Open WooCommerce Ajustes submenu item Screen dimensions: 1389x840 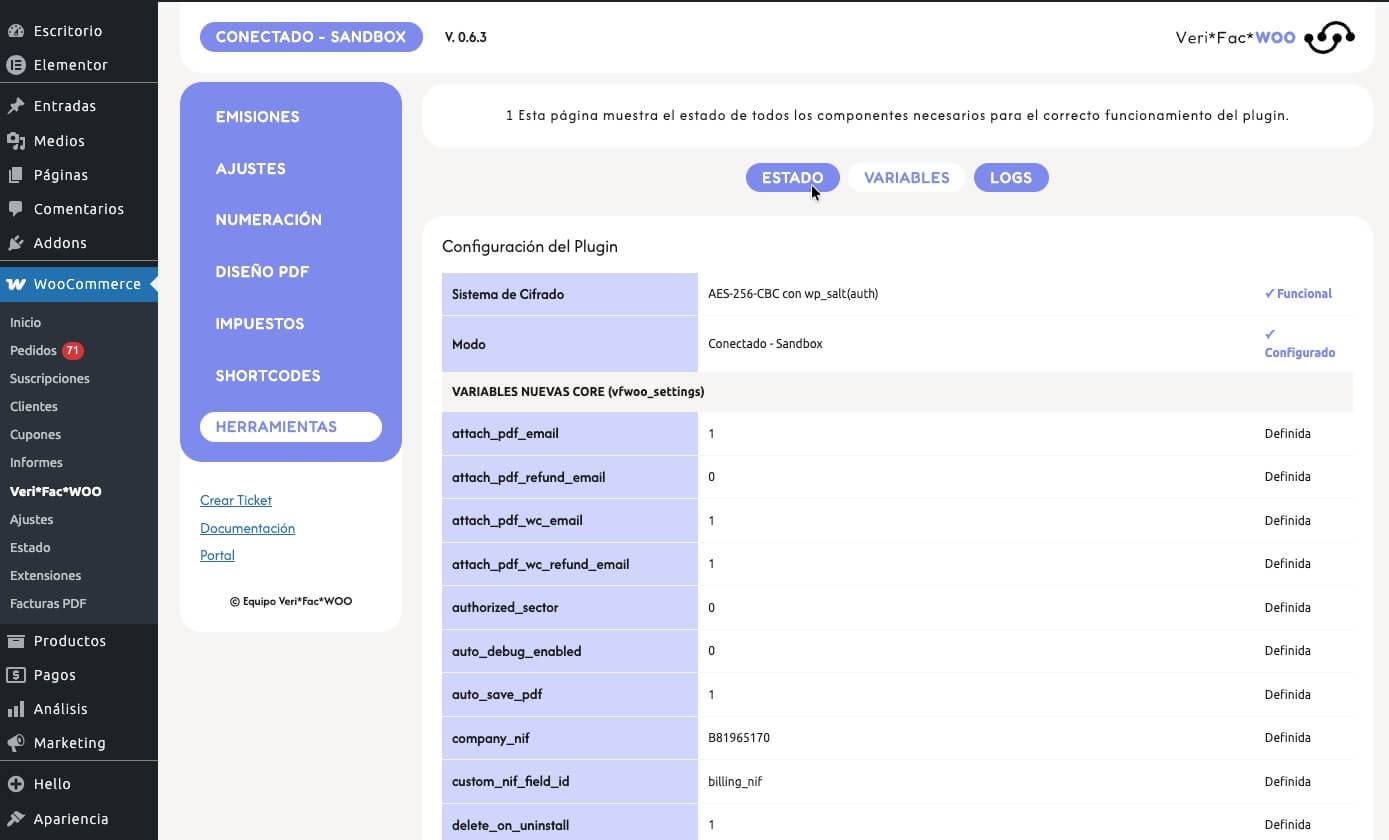pyautogui.click(x=32, y=520)
